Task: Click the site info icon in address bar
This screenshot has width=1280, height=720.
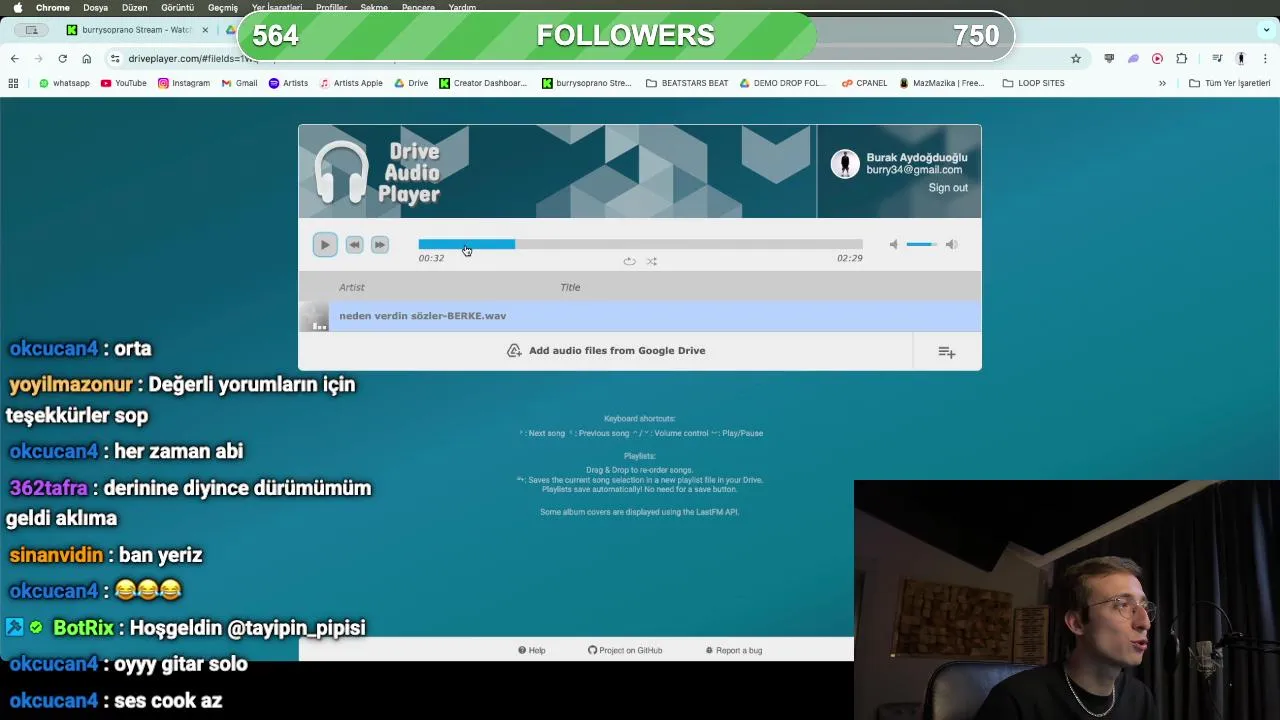Action: 115,59
